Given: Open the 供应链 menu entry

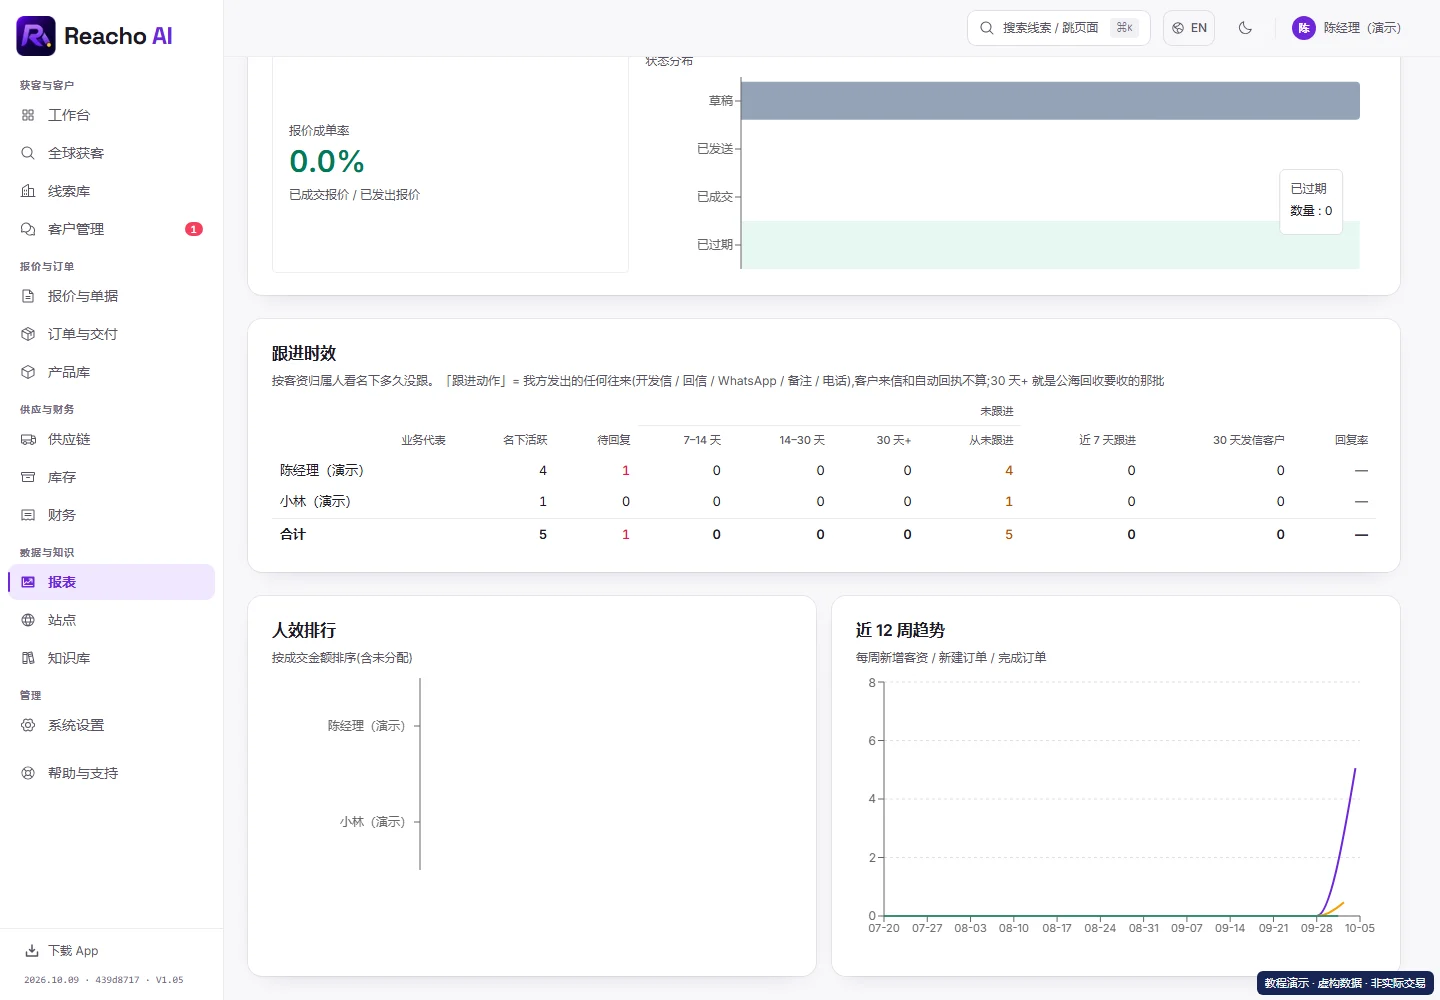Looking at the screenshot, I should [112, 439].
